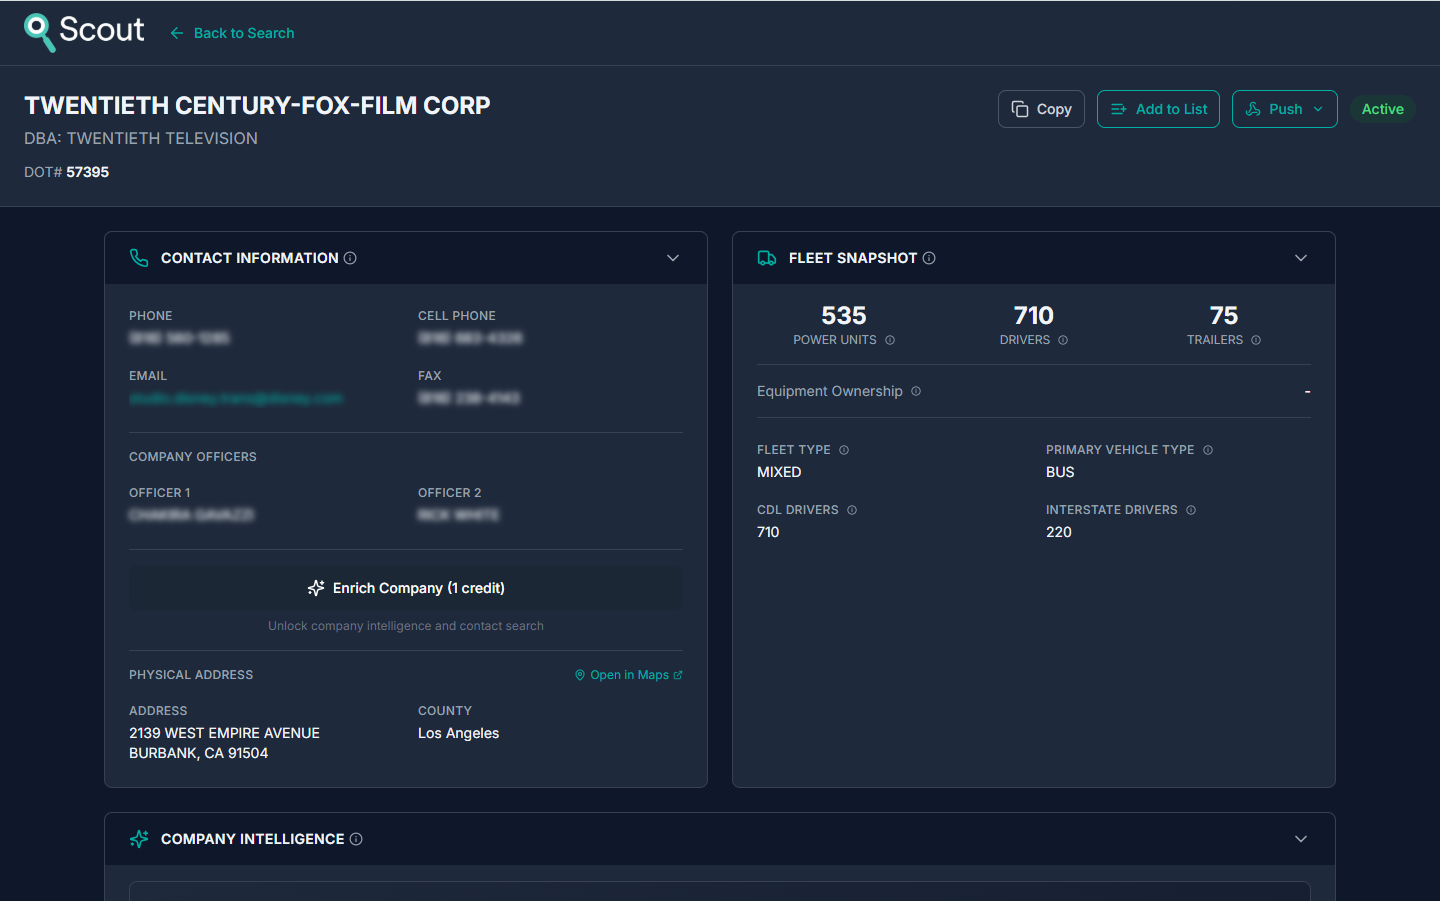Click the info icon beside CDL Drivers
The image size is (1440, 901).
click(851, 510)
